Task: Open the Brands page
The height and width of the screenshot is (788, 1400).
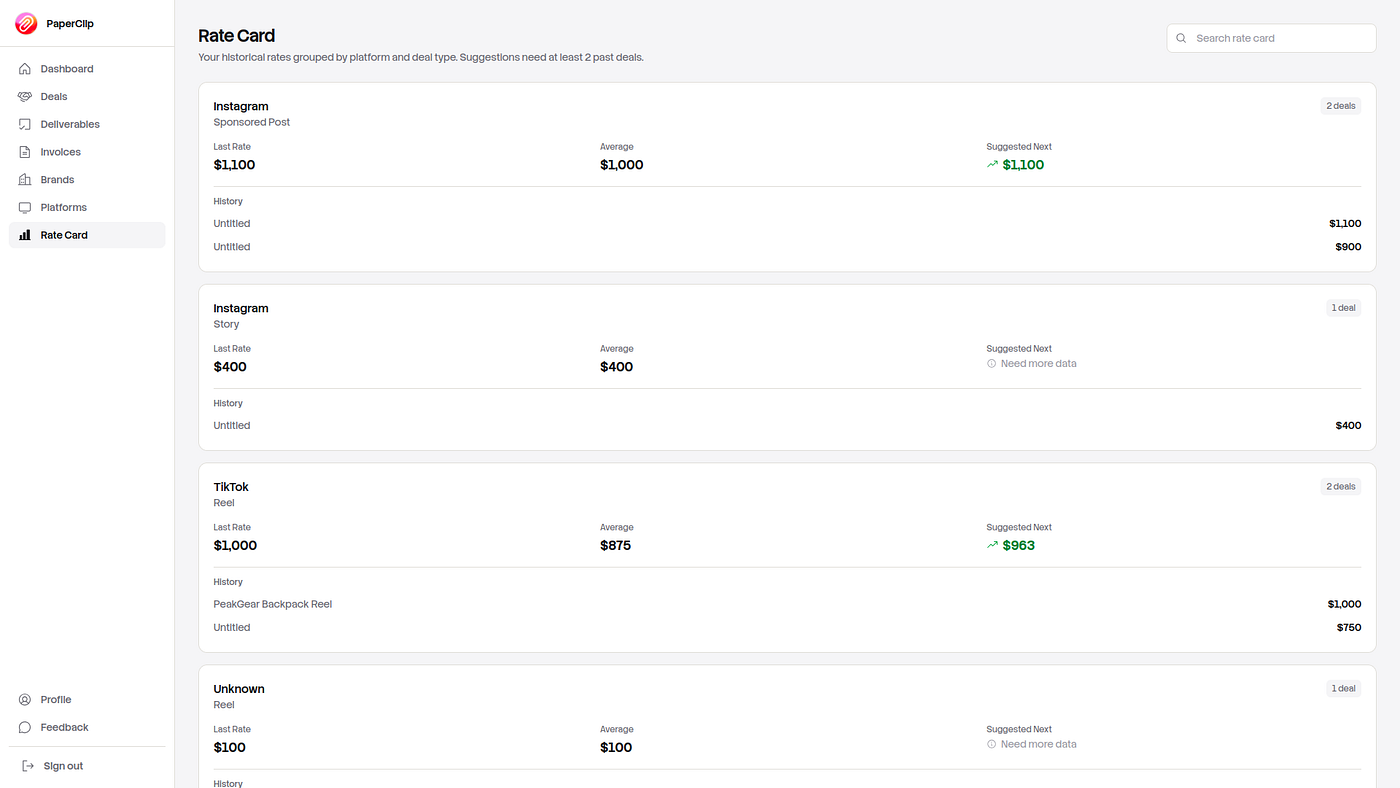Action: pos(87,180)
